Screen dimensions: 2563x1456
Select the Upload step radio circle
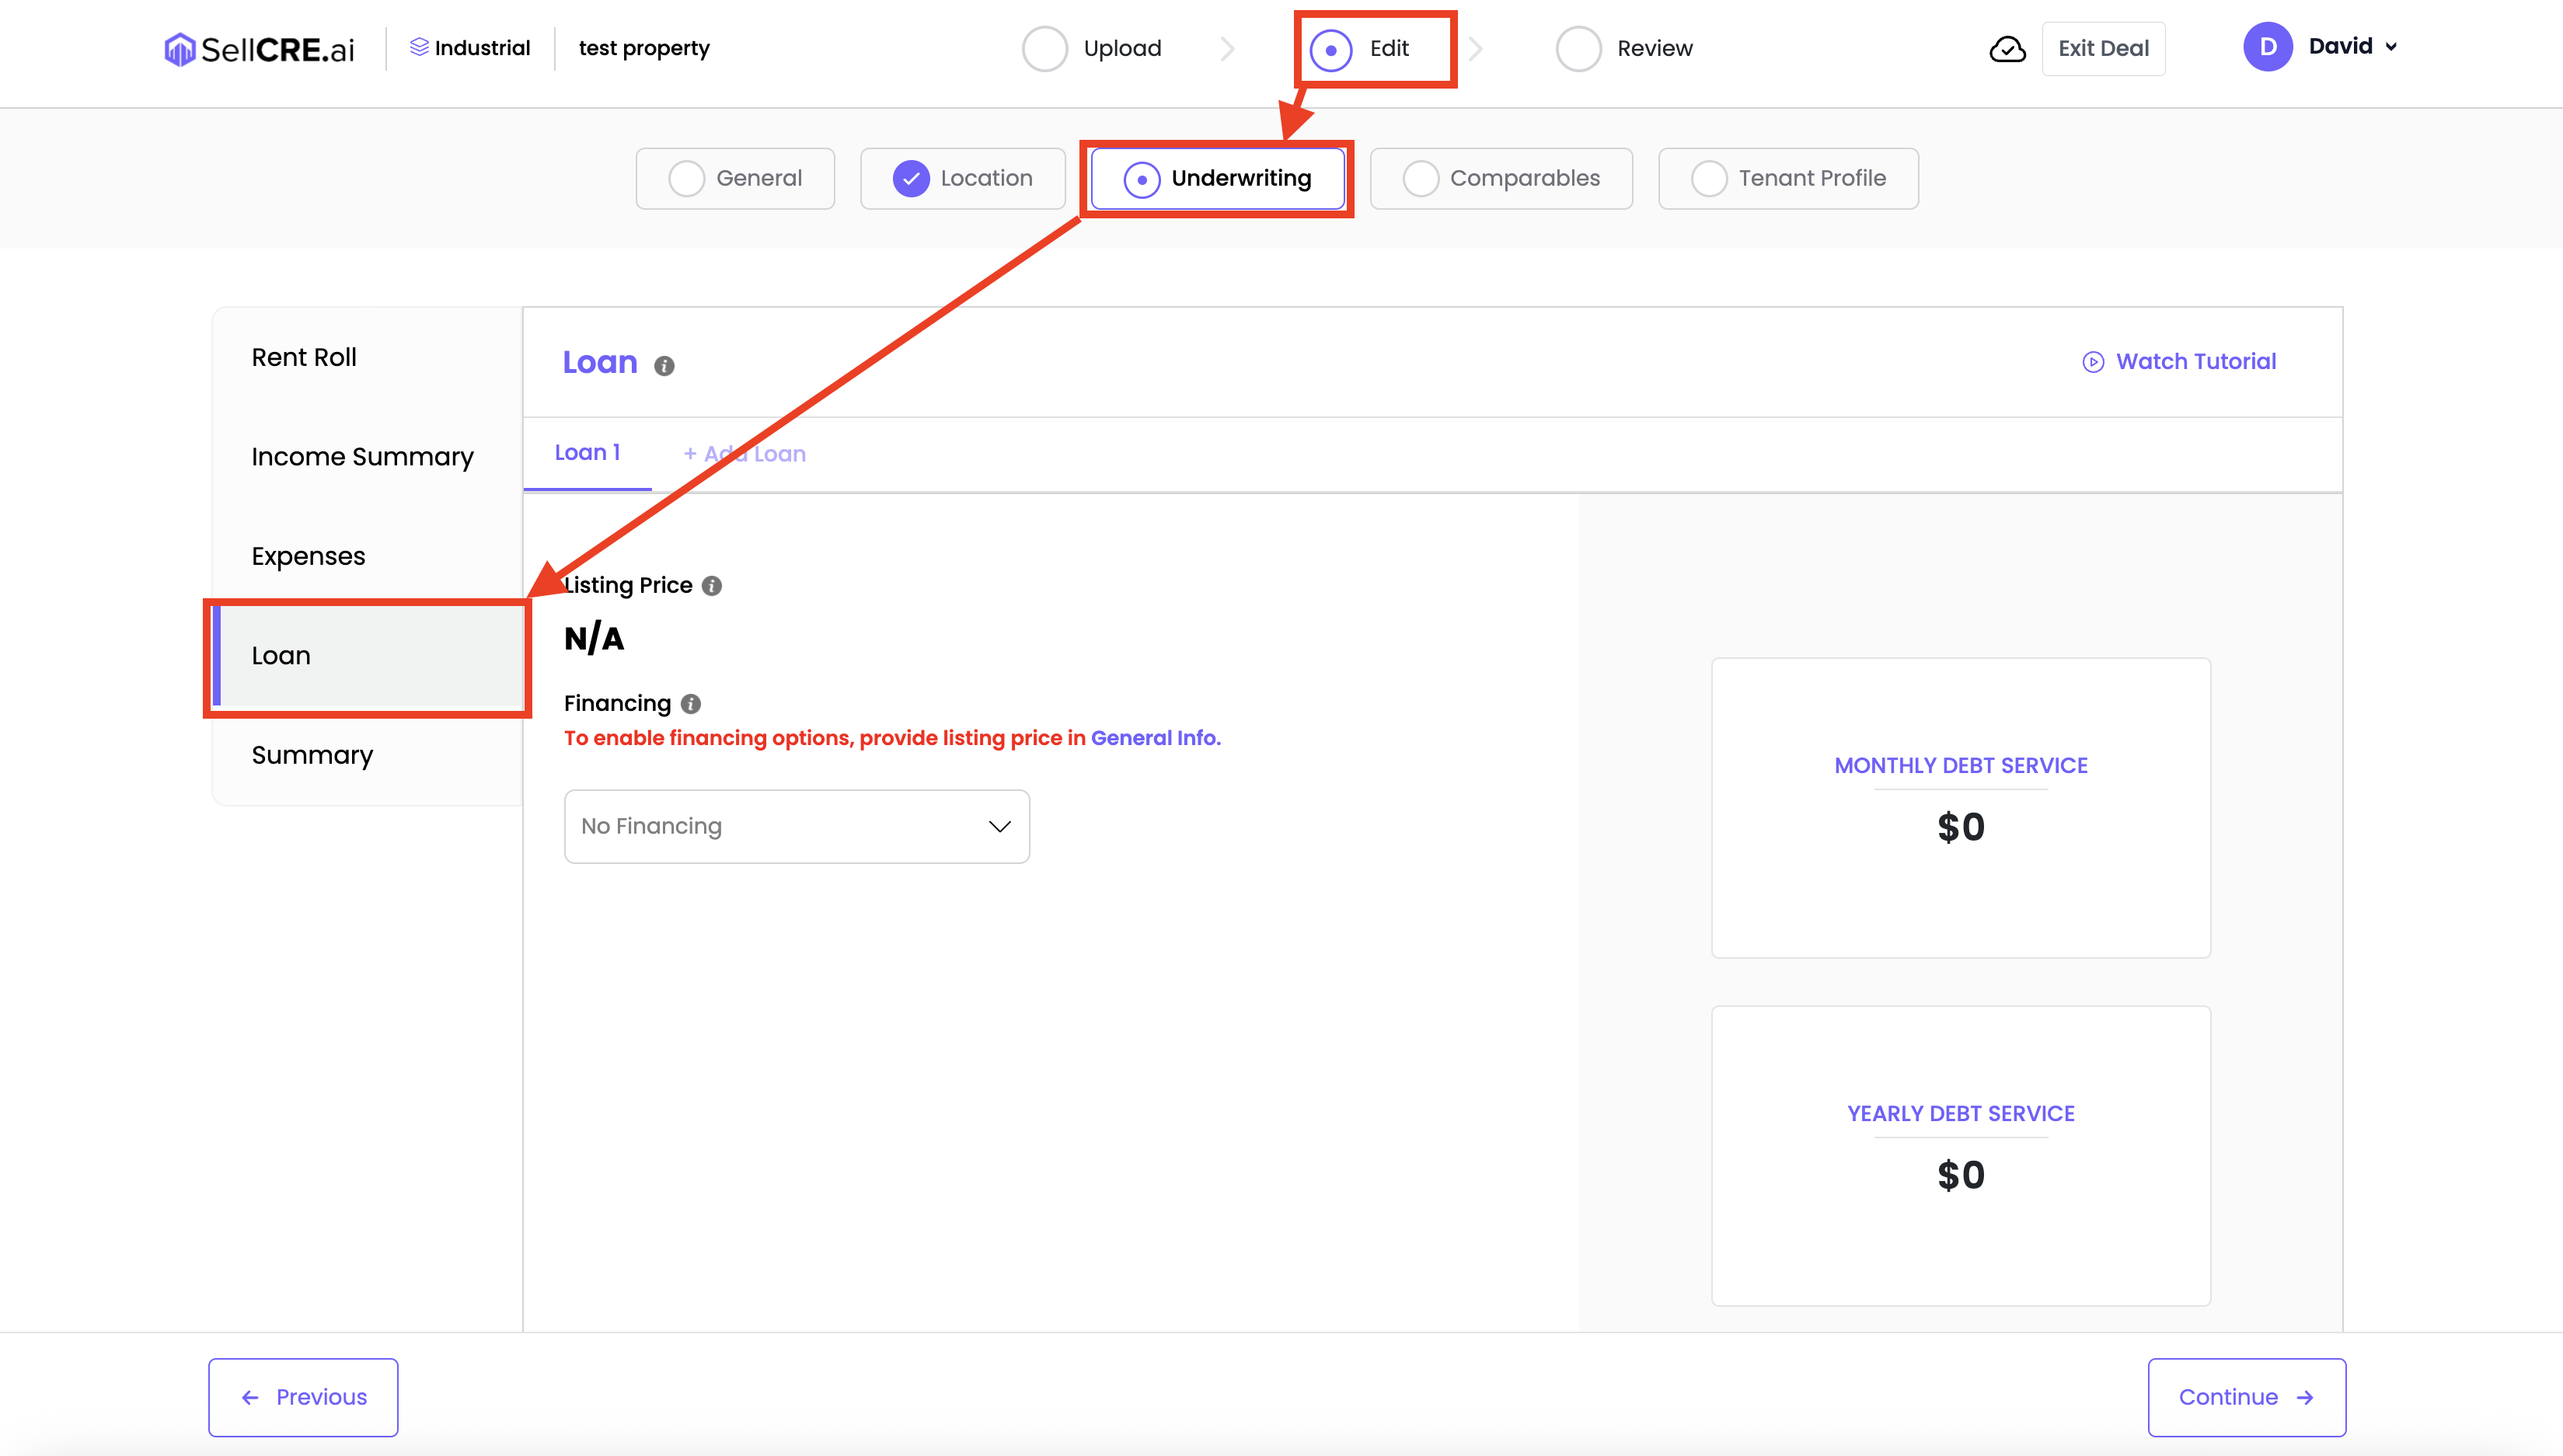pos(1045,49)
